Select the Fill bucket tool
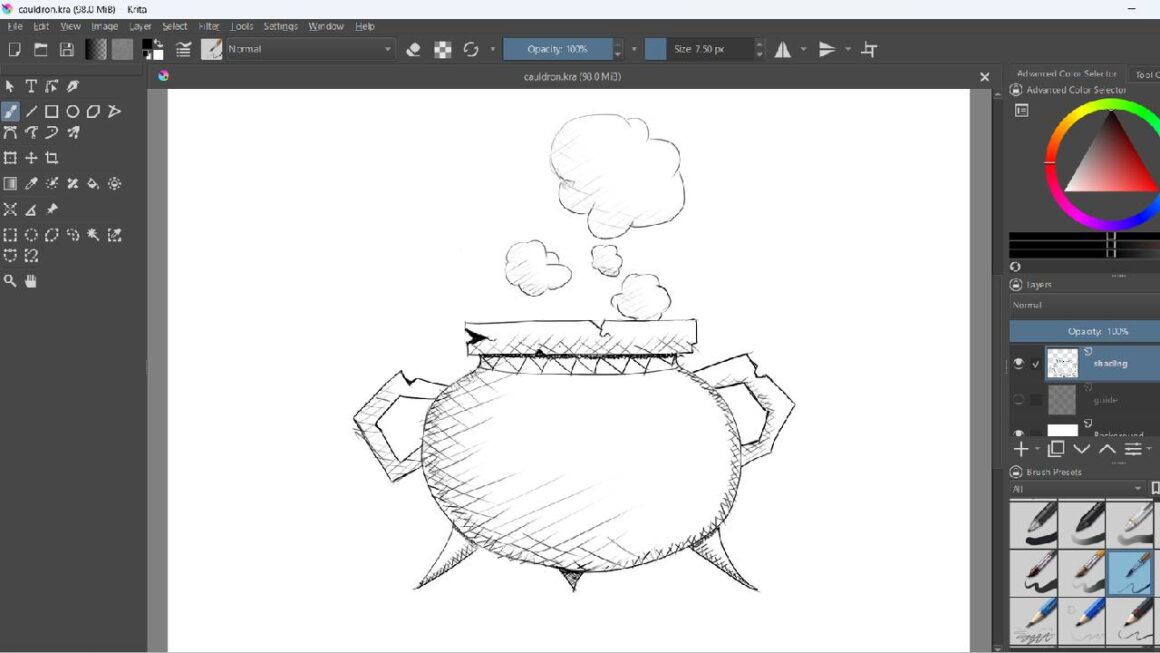1160x653 pixels. [93, 183]
